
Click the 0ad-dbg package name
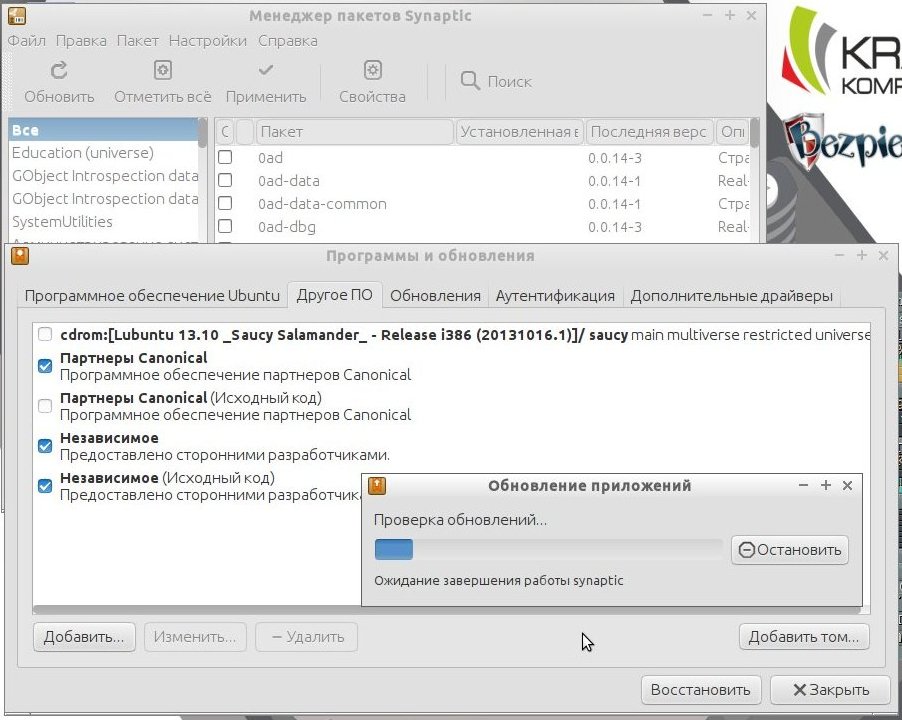(286, 227)
